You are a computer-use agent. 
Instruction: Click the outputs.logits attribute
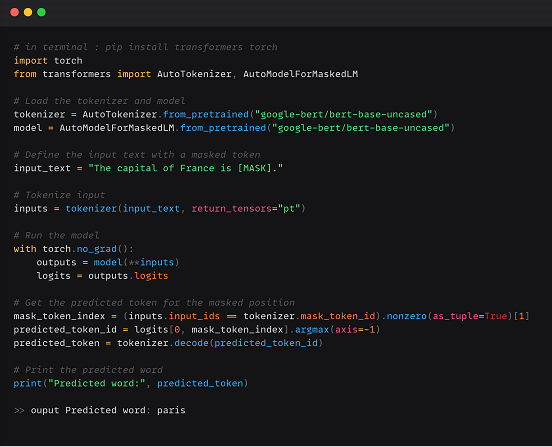click(128, 276)
